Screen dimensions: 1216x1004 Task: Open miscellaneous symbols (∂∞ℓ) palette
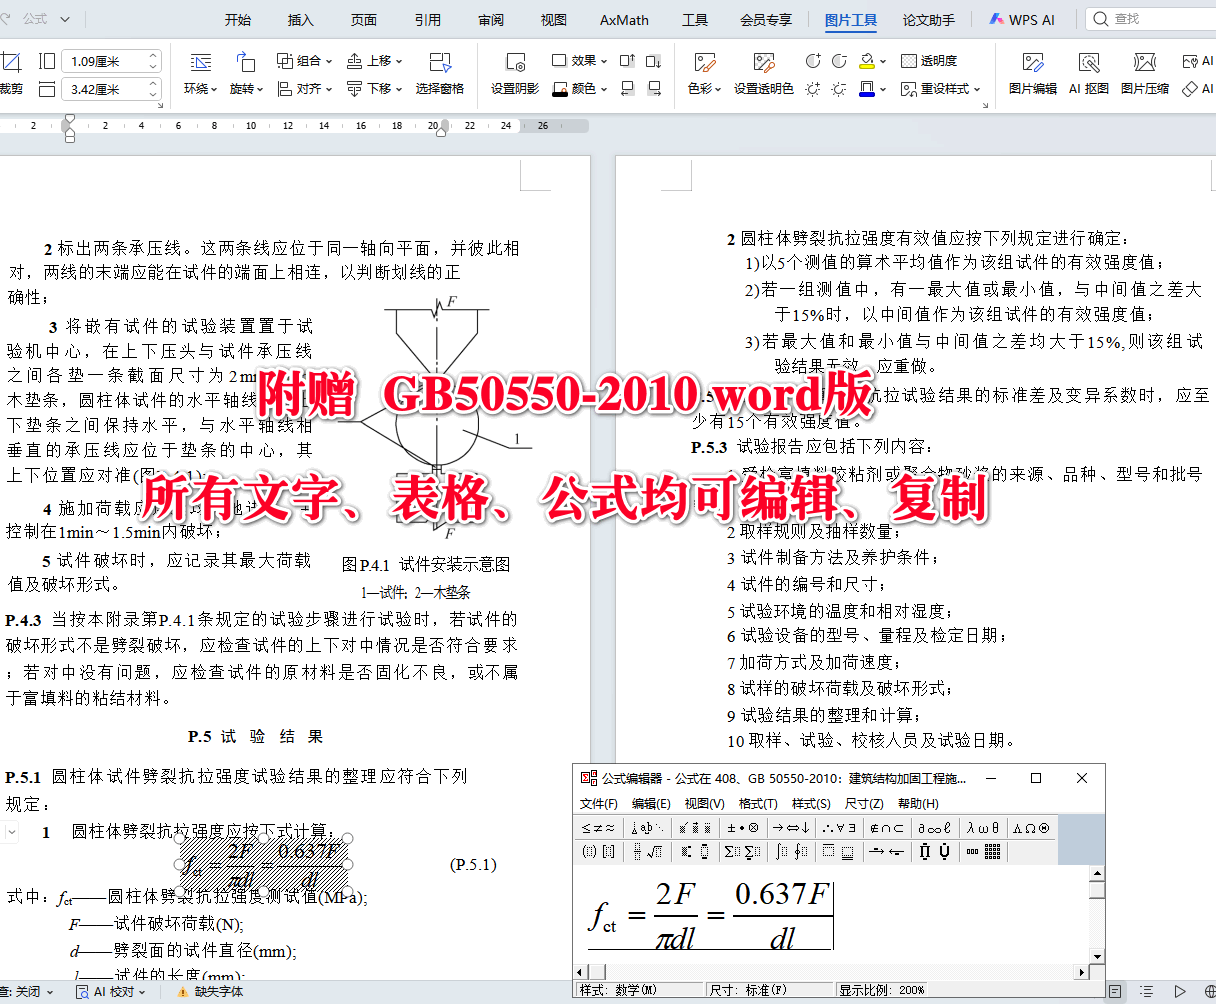click(935, 827)
